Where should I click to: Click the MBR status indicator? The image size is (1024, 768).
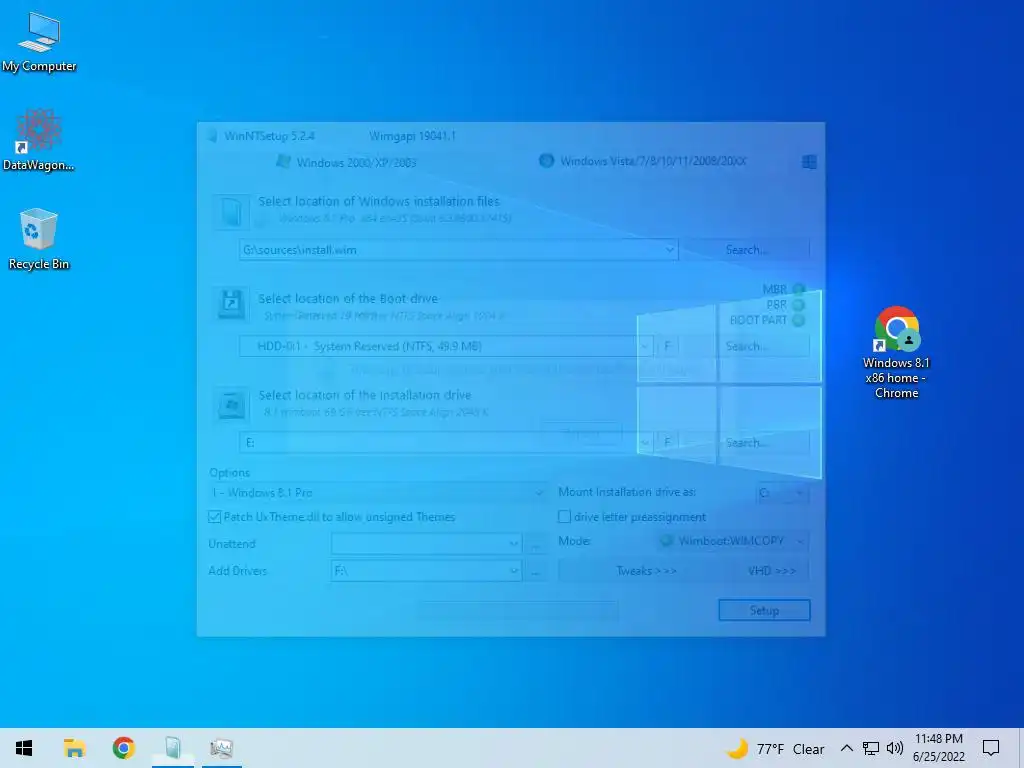pos(798,289)
